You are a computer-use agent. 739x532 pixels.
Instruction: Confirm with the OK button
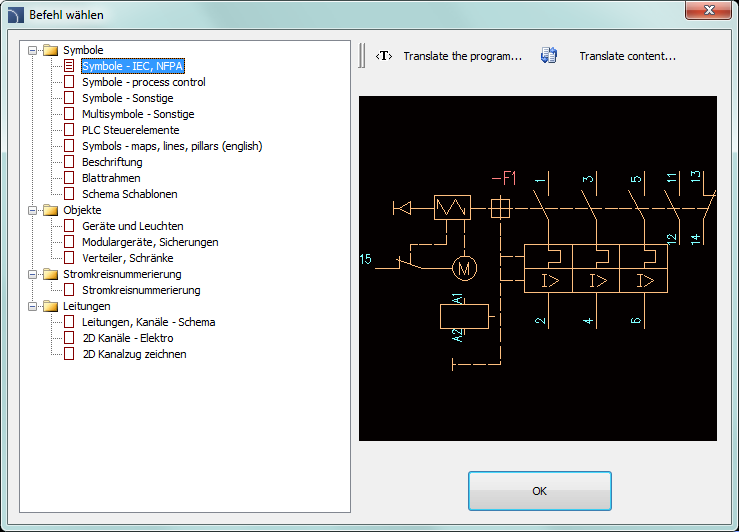tap(540, 491)
